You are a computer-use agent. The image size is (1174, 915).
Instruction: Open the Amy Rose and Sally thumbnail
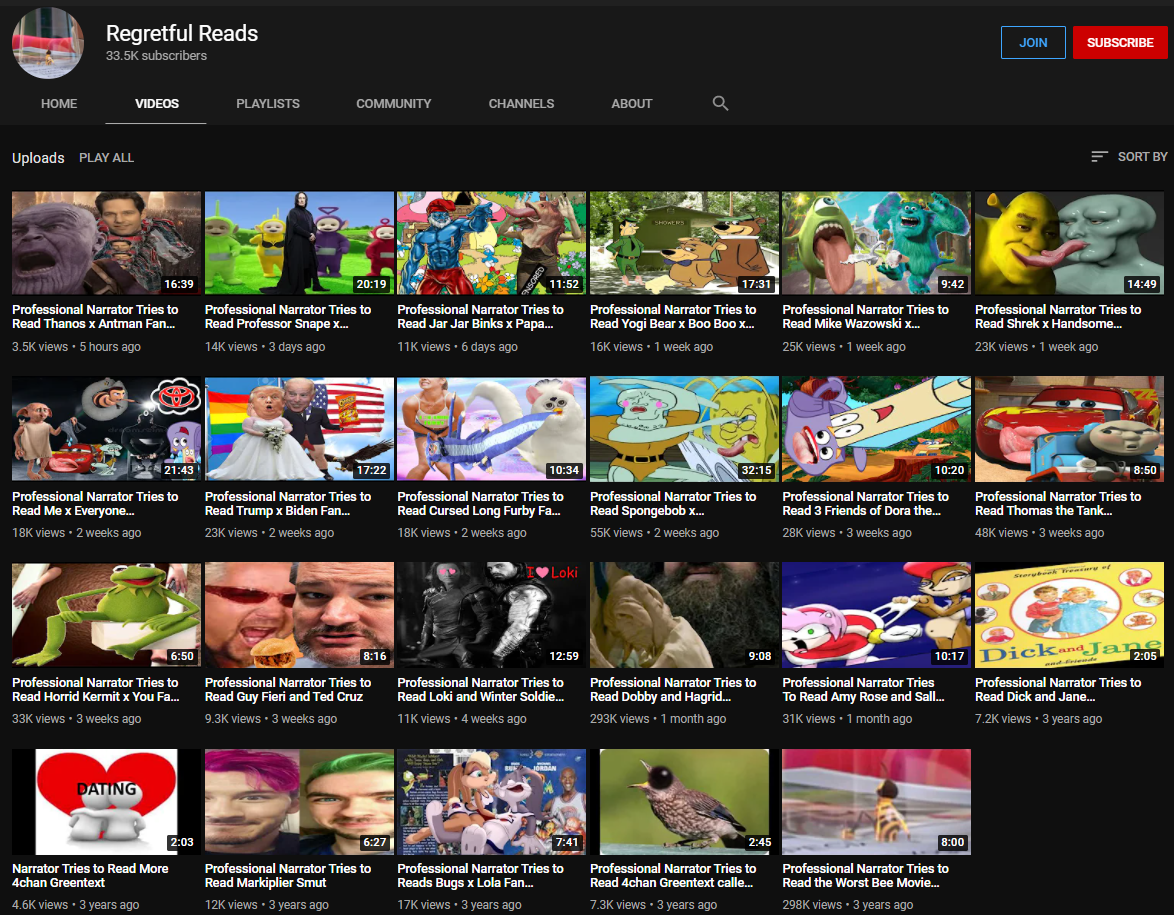(877, 615)
